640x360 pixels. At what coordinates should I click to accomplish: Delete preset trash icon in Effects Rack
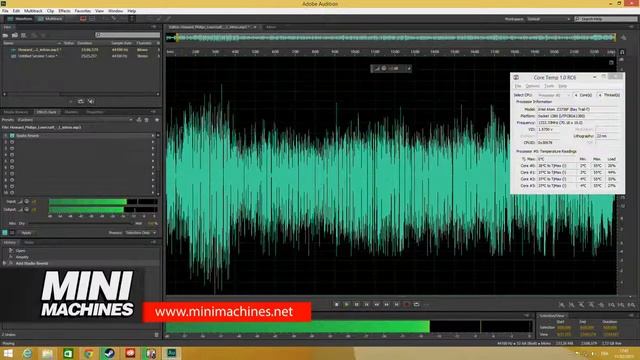147,120
